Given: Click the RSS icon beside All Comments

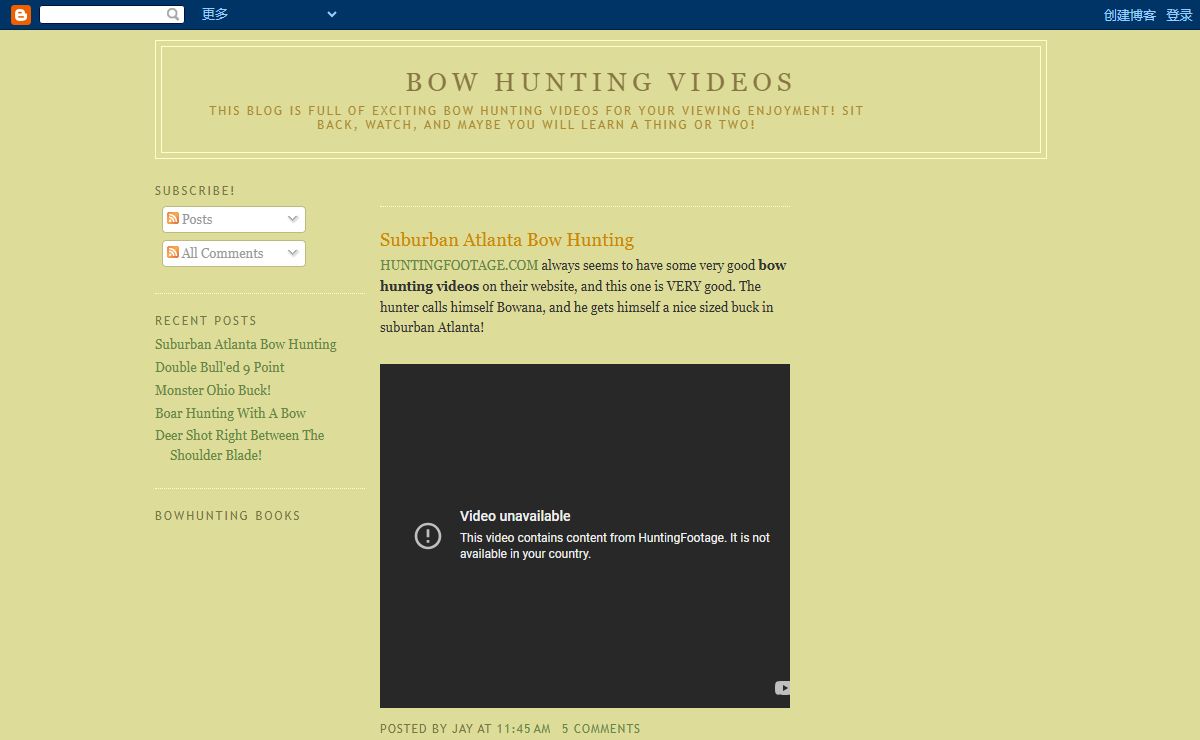Looking at the screenshot, I should pos(173,252).
